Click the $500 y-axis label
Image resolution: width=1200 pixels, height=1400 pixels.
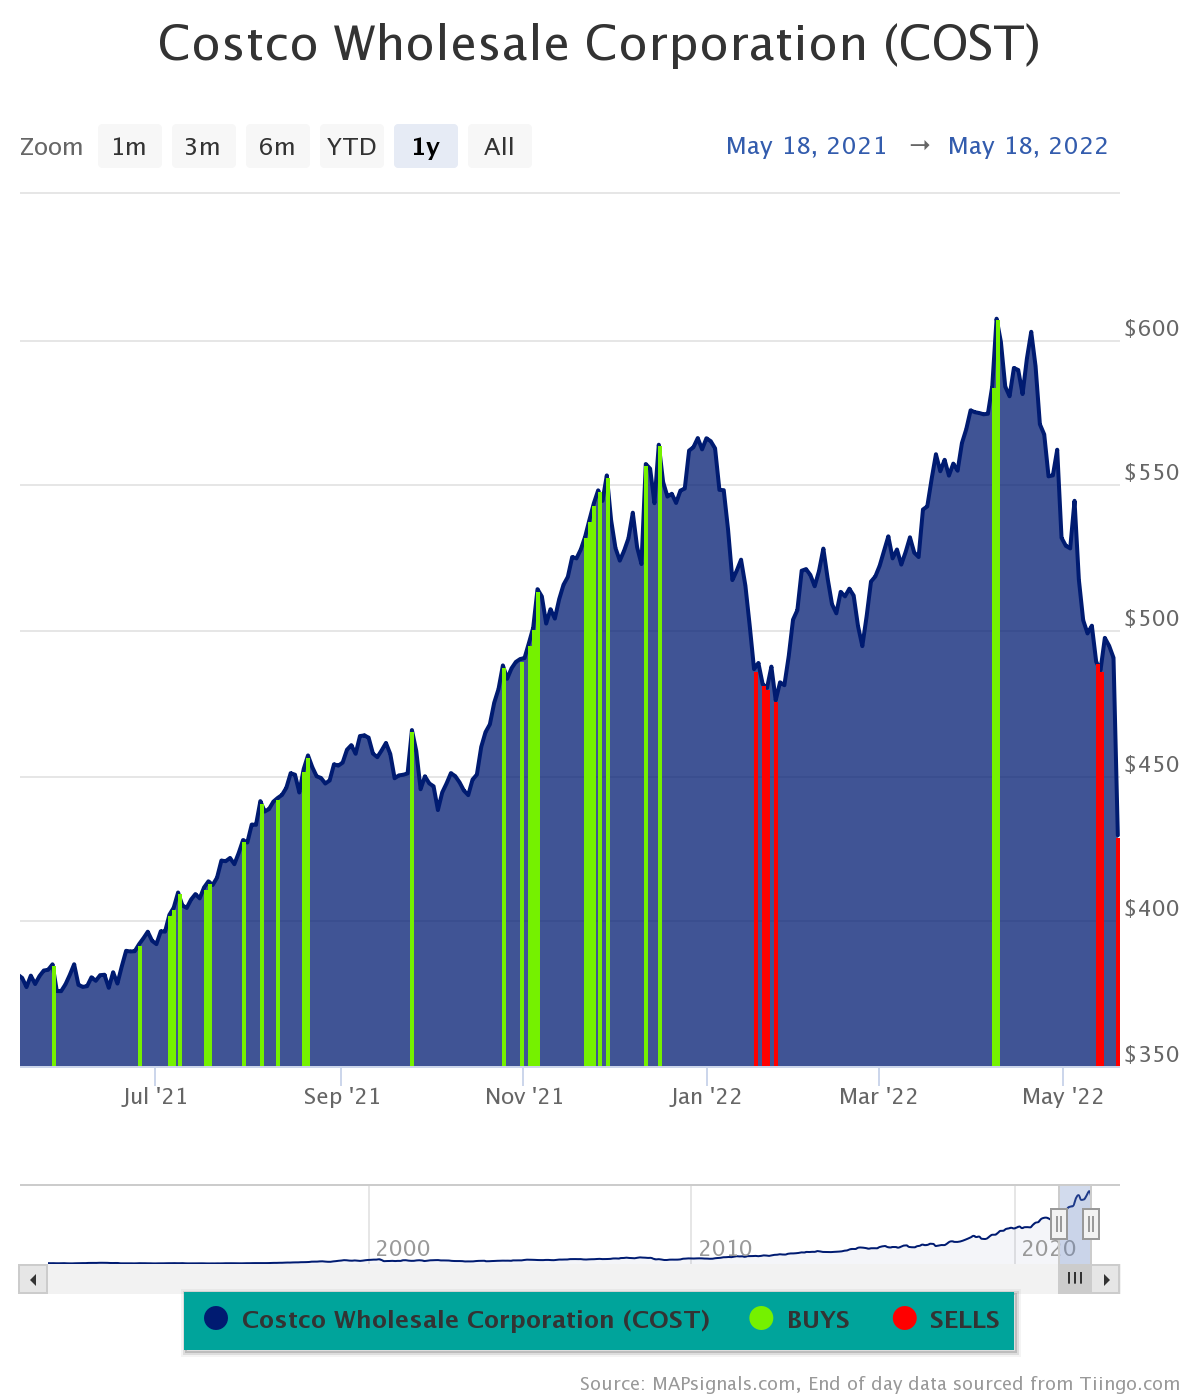(x=1152, y=618)
